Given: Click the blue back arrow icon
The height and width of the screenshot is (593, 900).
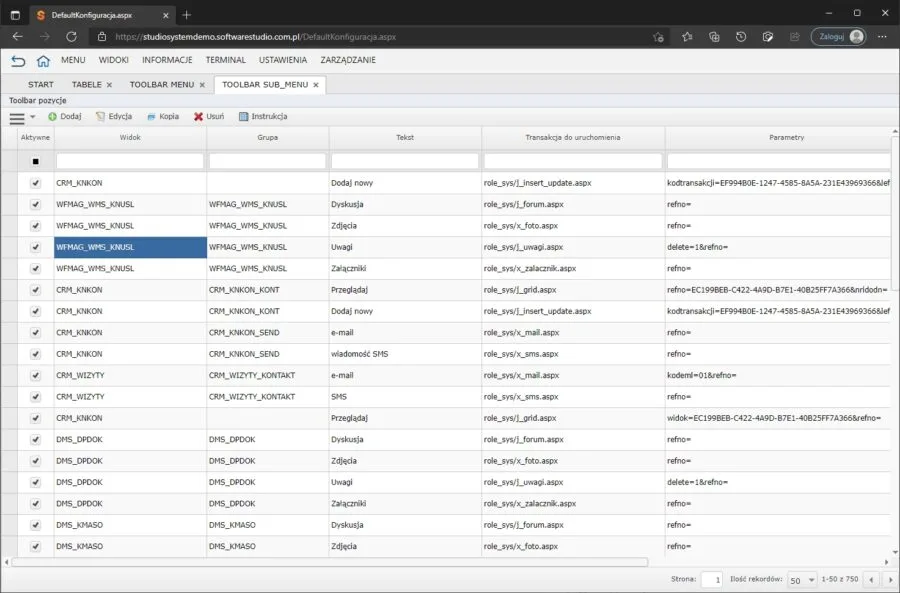Looking at the screenshot, I should click(18, 60).
